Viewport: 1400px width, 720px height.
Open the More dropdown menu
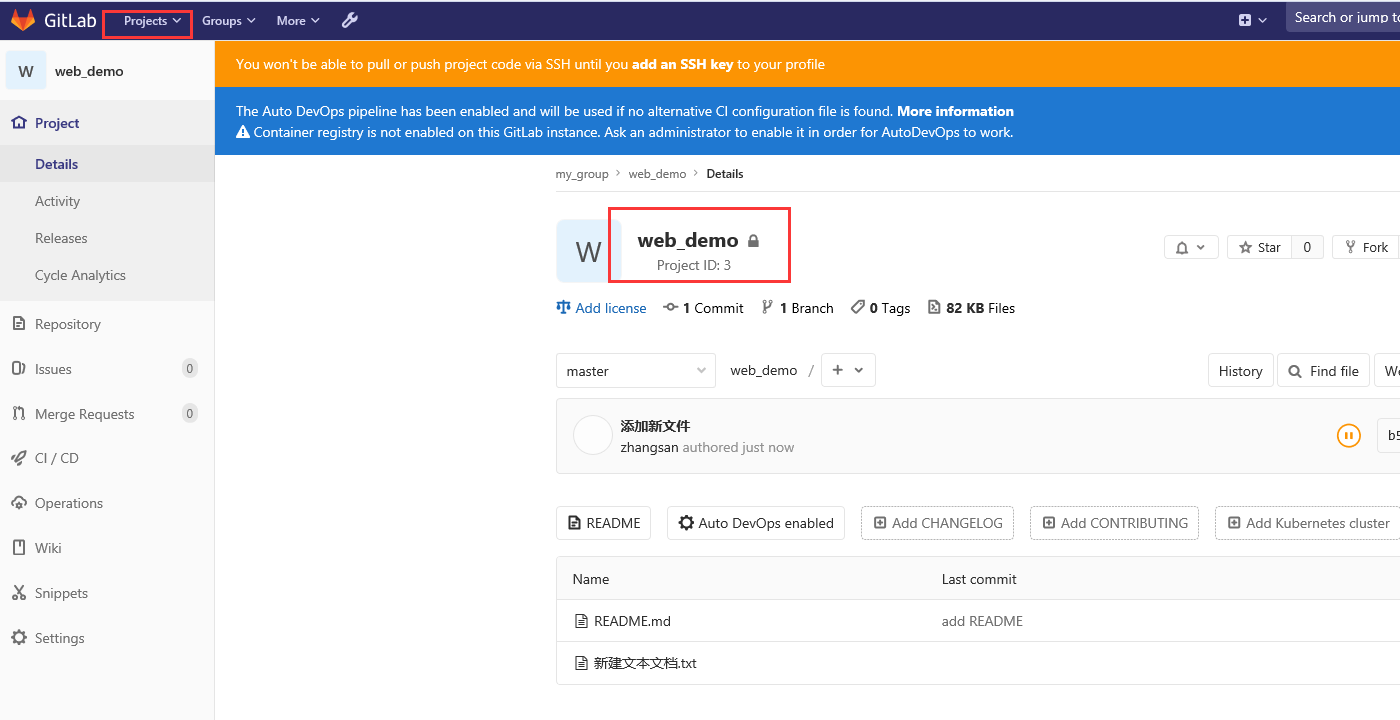tap(298, 21)
